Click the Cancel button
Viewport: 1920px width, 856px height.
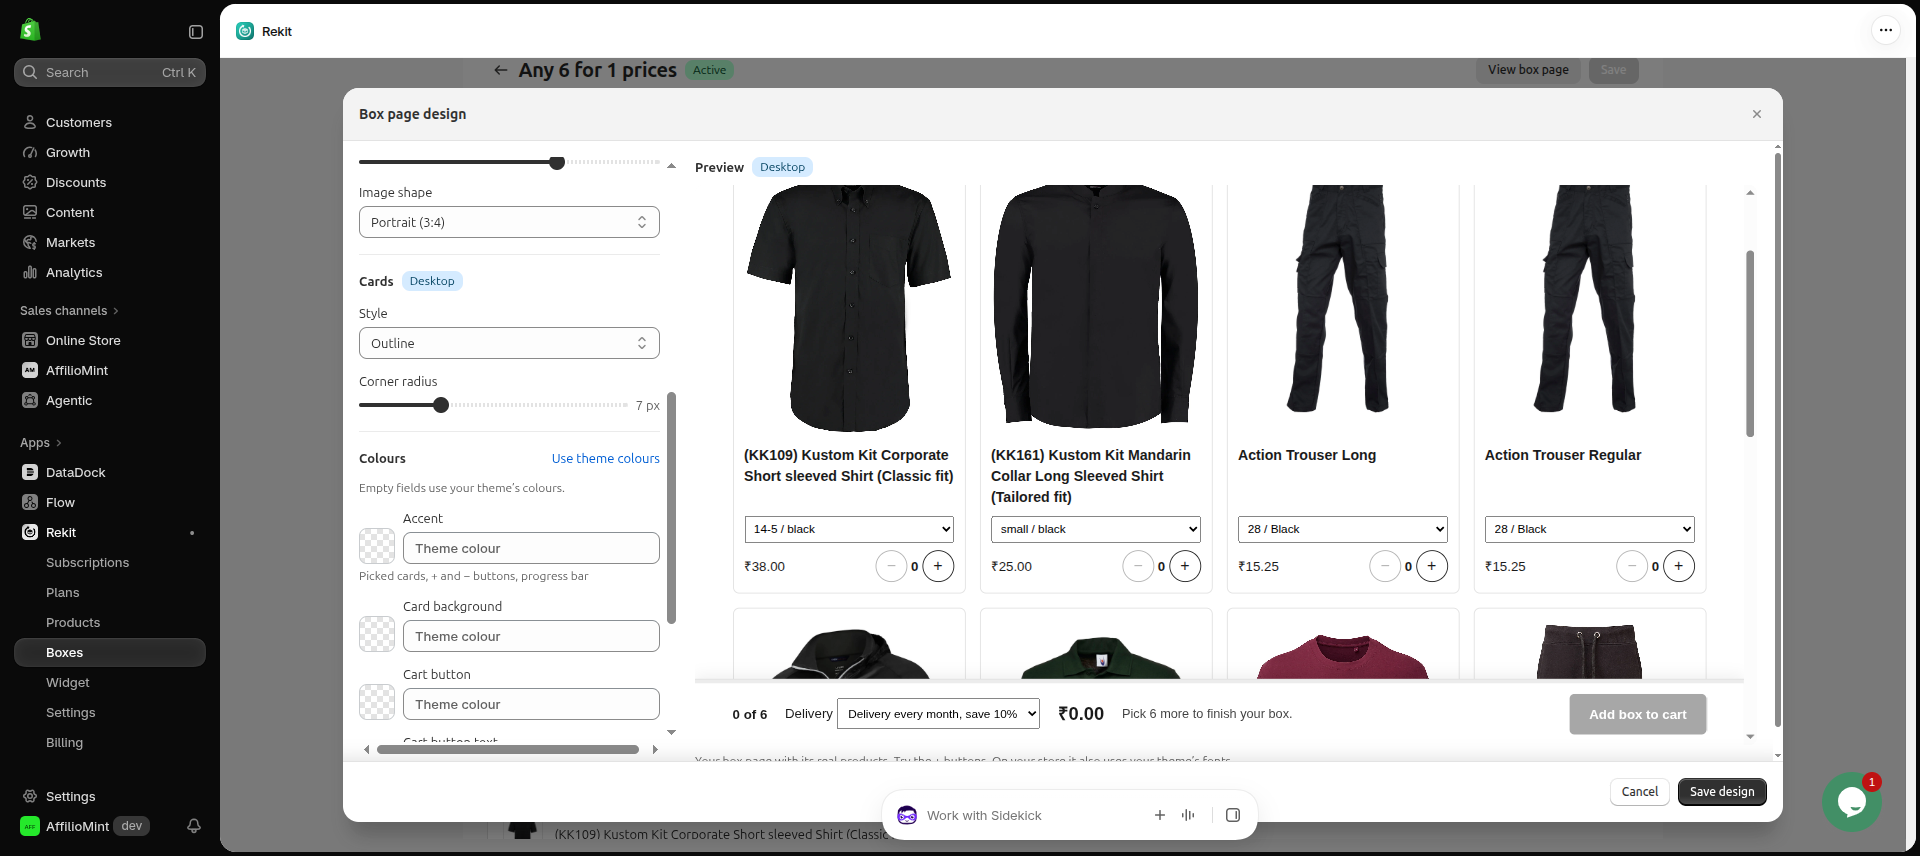coord(1640,791)
